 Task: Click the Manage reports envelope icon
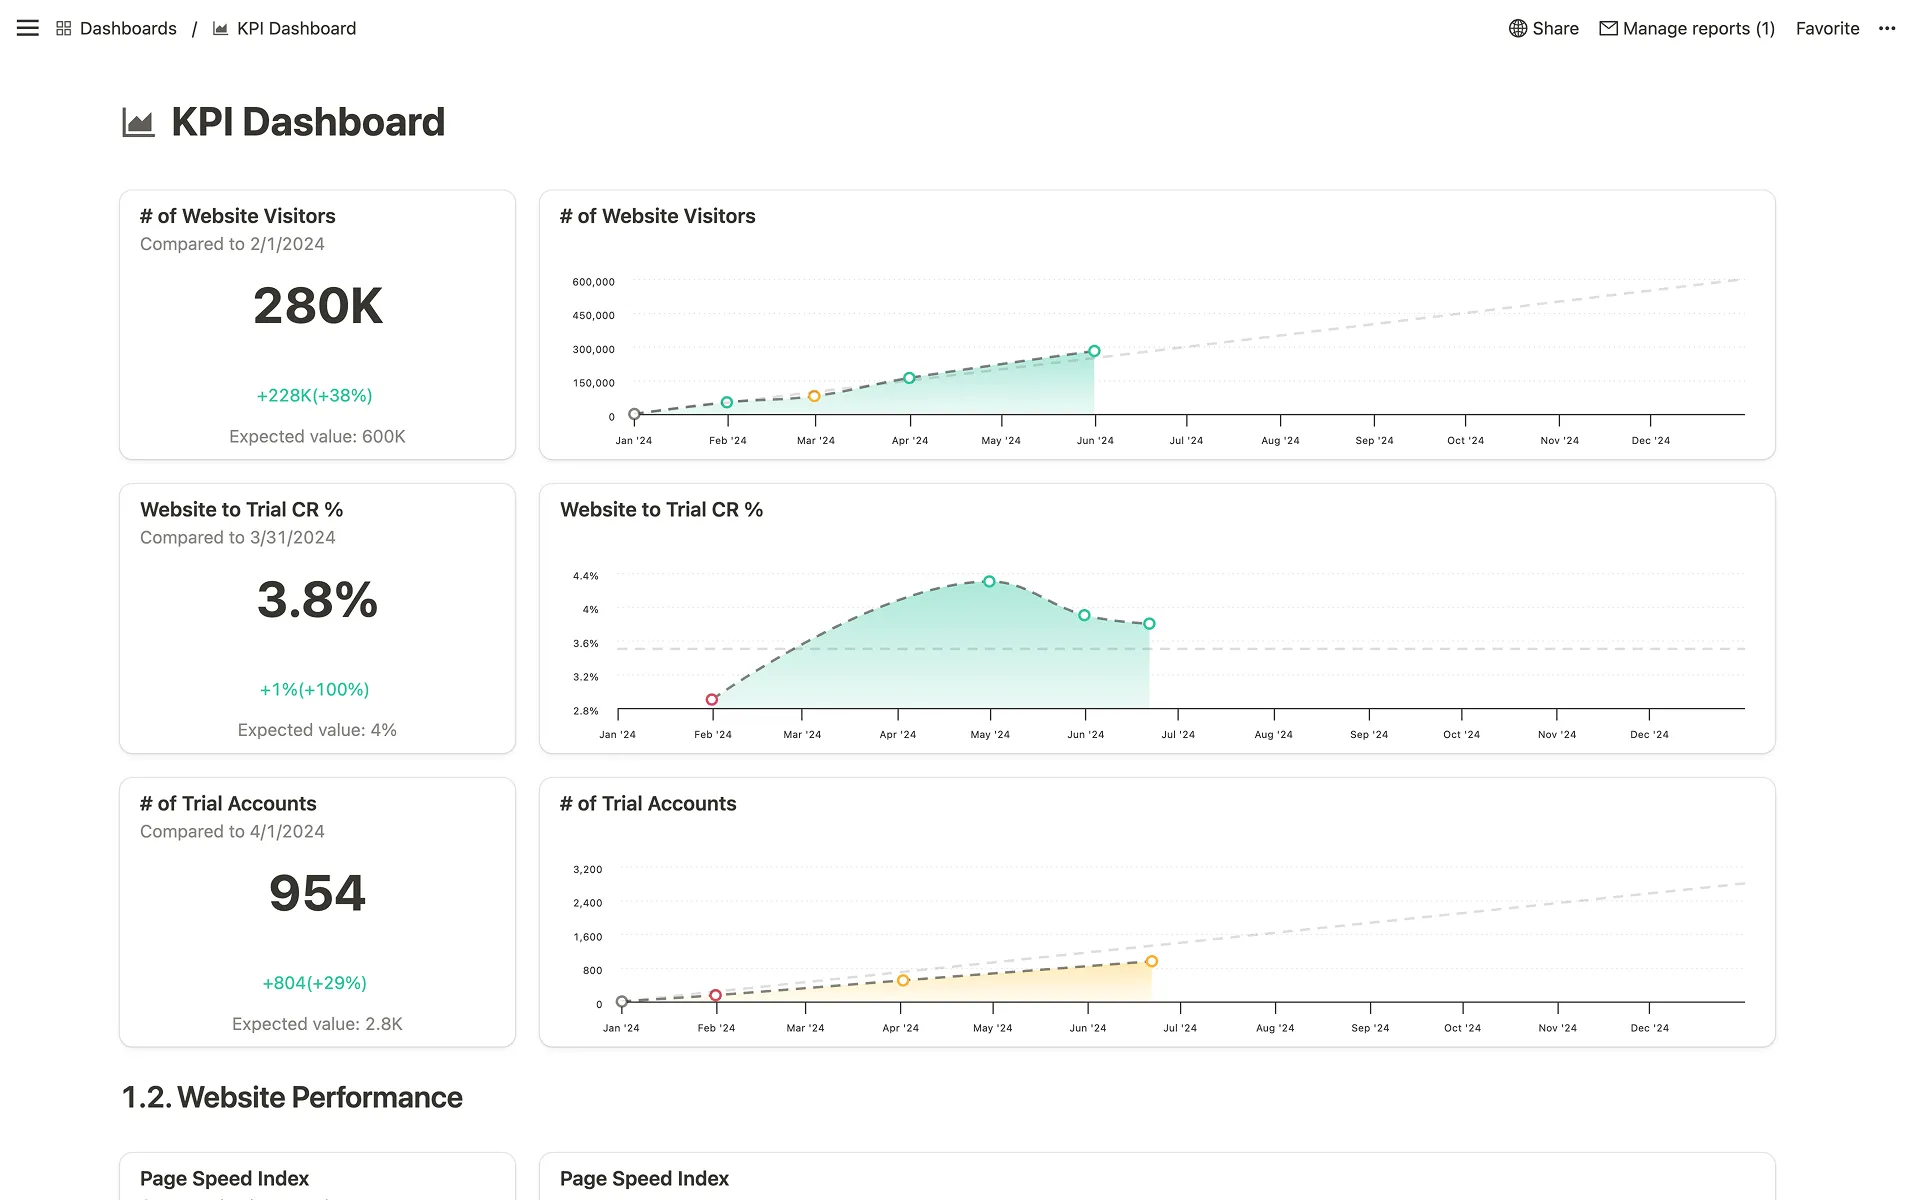[x=1608, y=28]
